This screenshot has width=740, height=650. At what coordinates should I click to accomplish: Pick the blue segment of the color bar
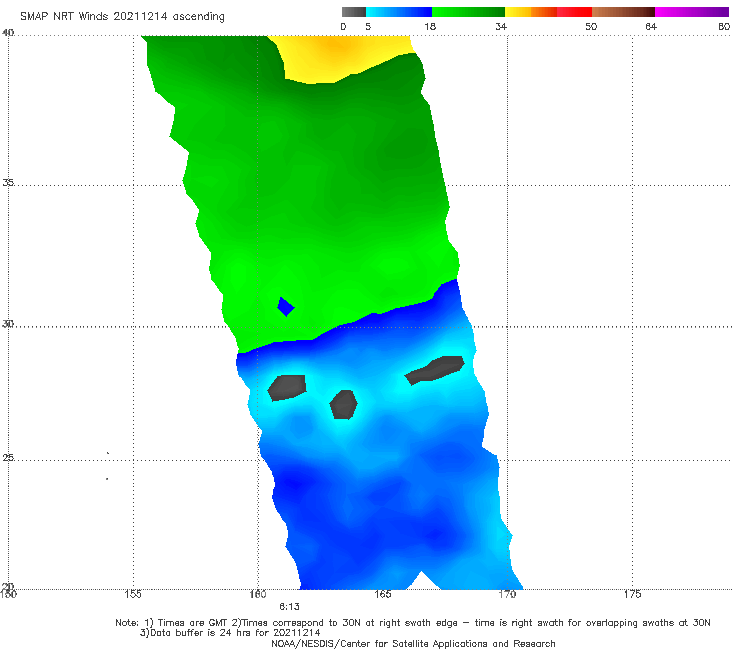399,12
